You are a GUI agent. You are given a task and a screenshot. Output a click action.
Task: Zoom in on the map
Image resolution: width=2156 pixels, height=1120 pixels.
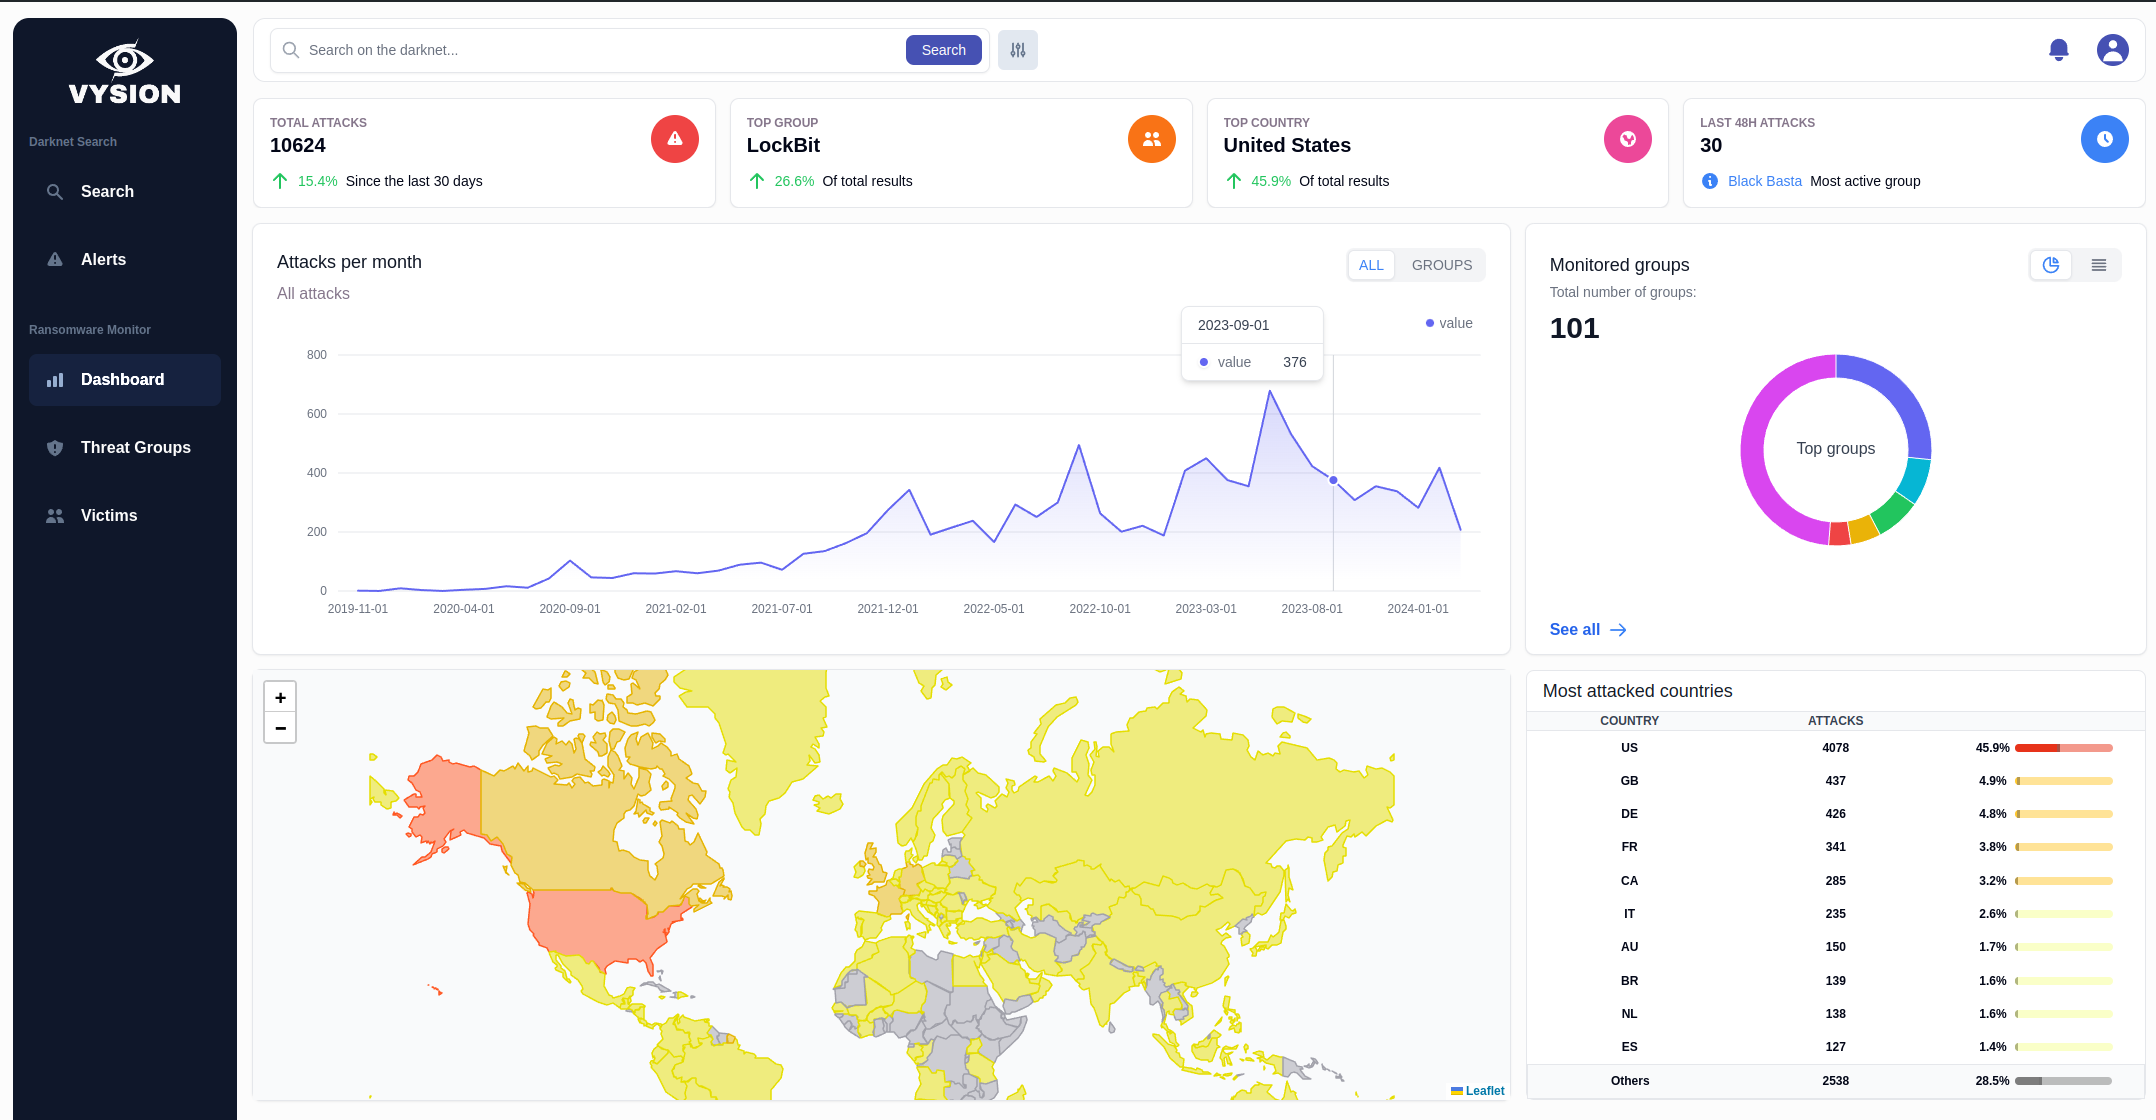[280, 697]
